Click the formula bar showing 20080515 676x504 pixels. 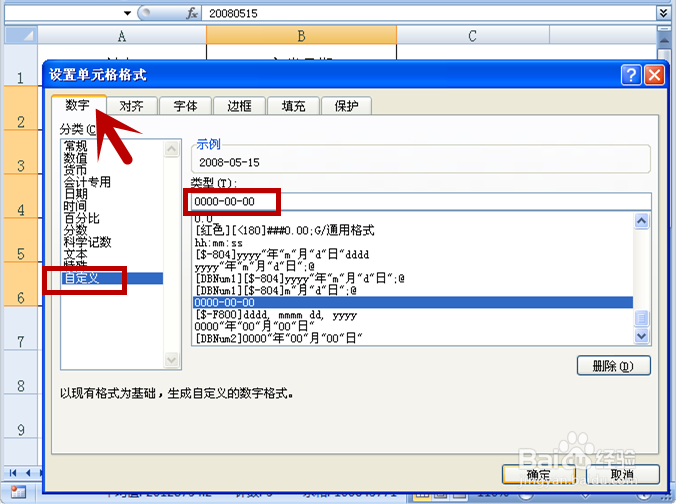tap(429, 13)
